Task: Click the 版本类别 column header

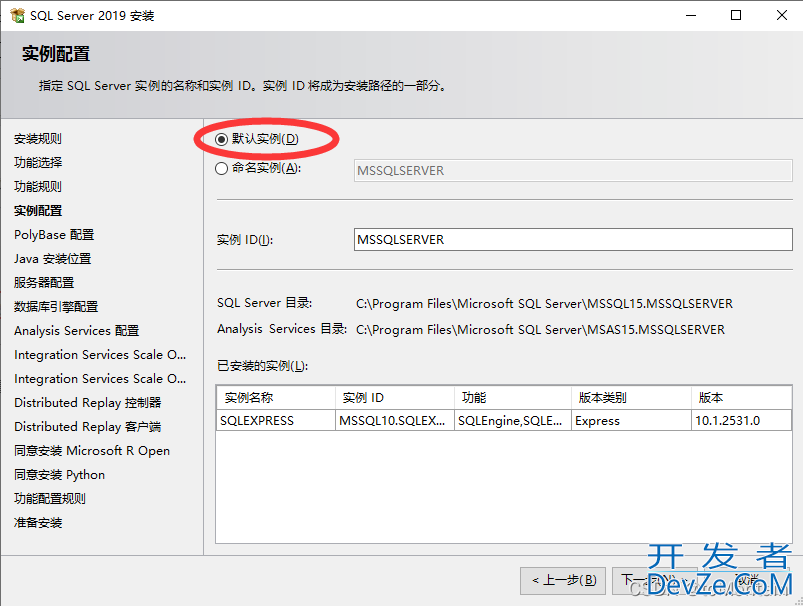Action: point(631,398)
